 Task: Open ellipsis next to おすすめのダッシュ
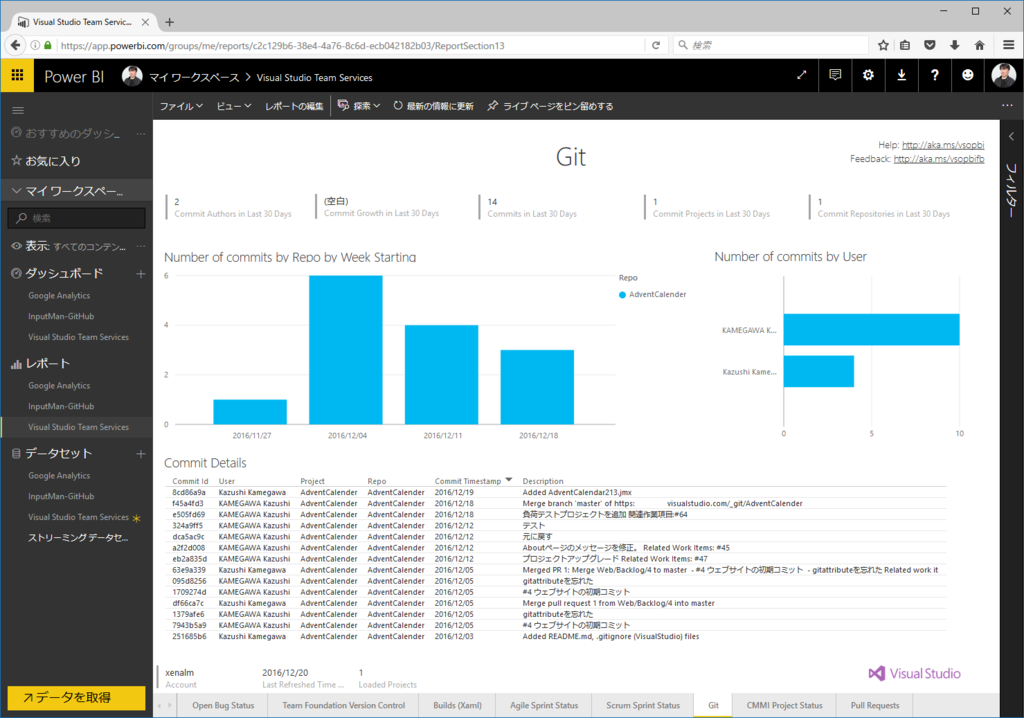point(140,133)
